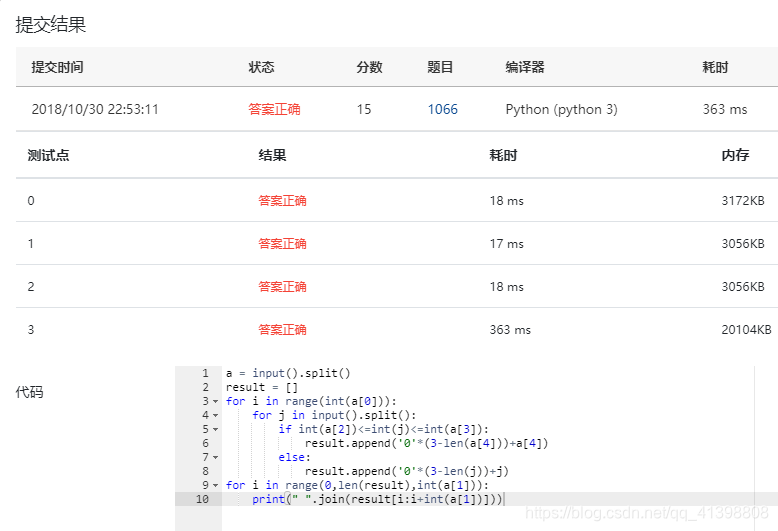This screenshot has height=531, width=778.
Task: Click memory value 20104KB
Action: [746, 330]
